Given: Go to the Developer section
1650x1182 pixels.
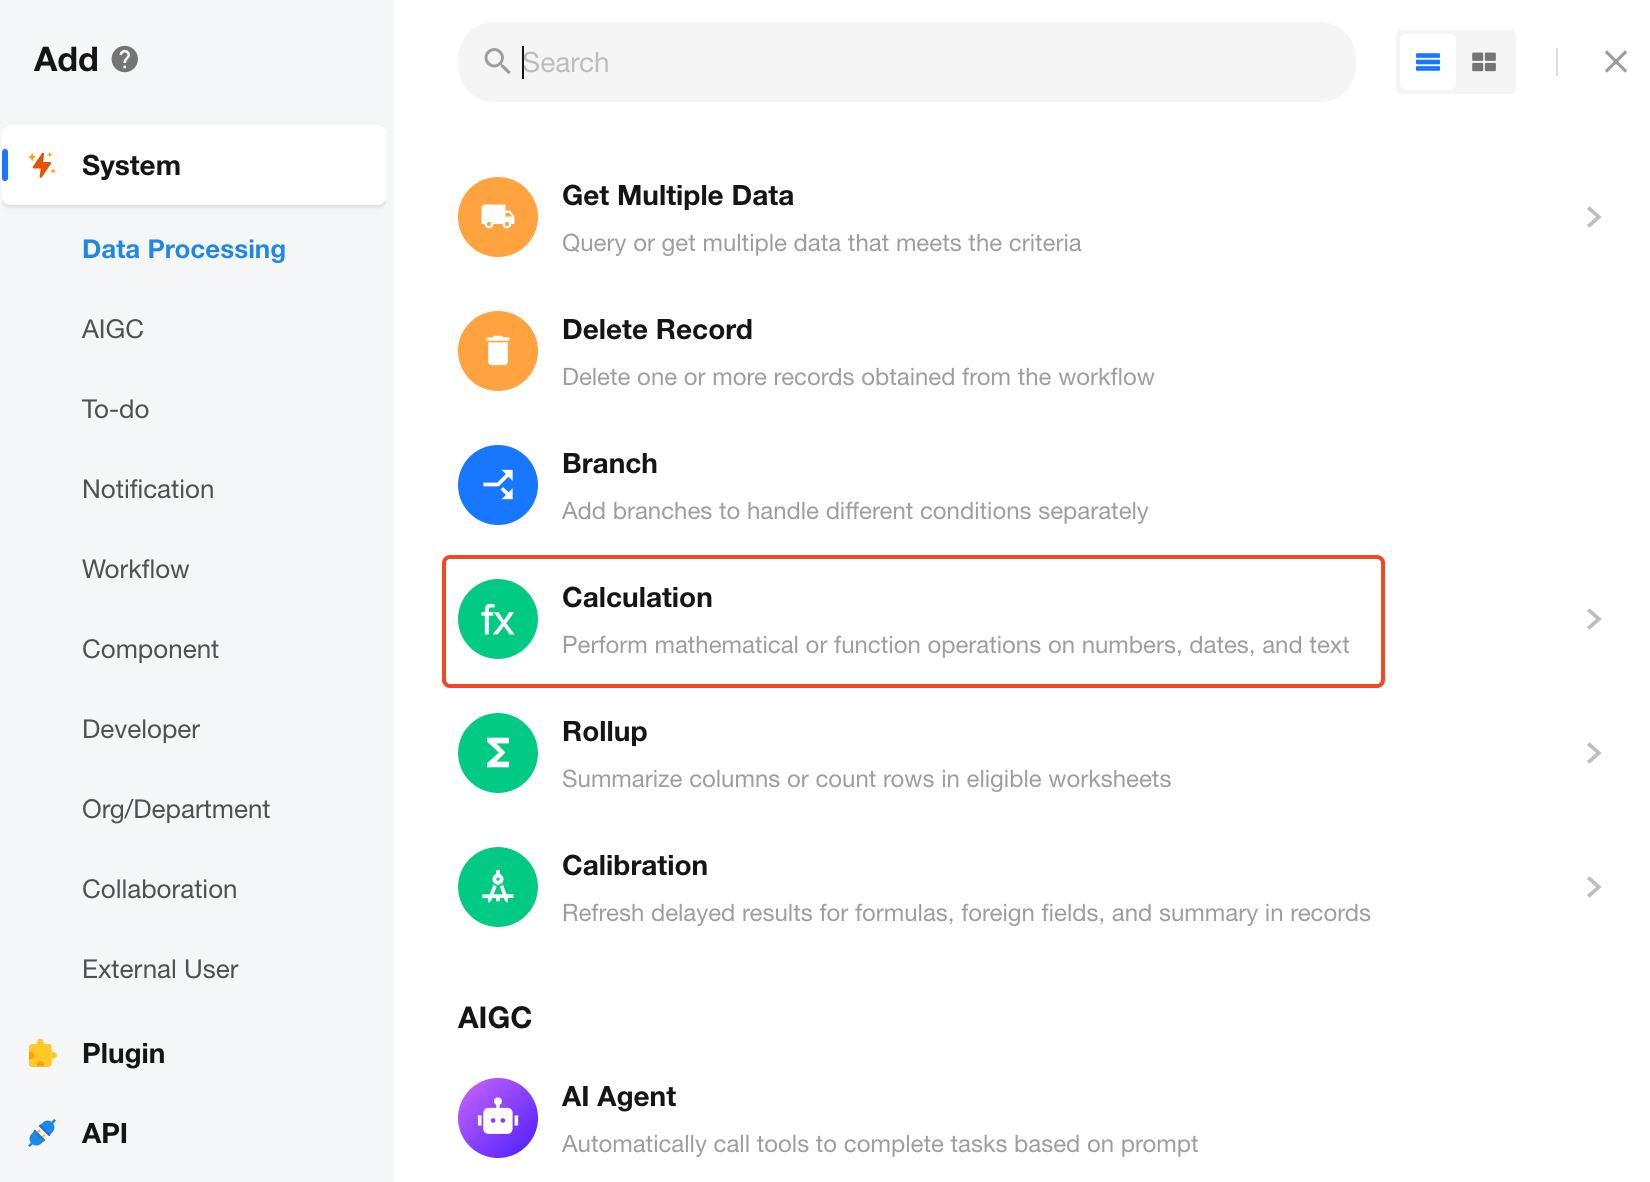Looking at the screenshot, I should [x=141, y=729].
